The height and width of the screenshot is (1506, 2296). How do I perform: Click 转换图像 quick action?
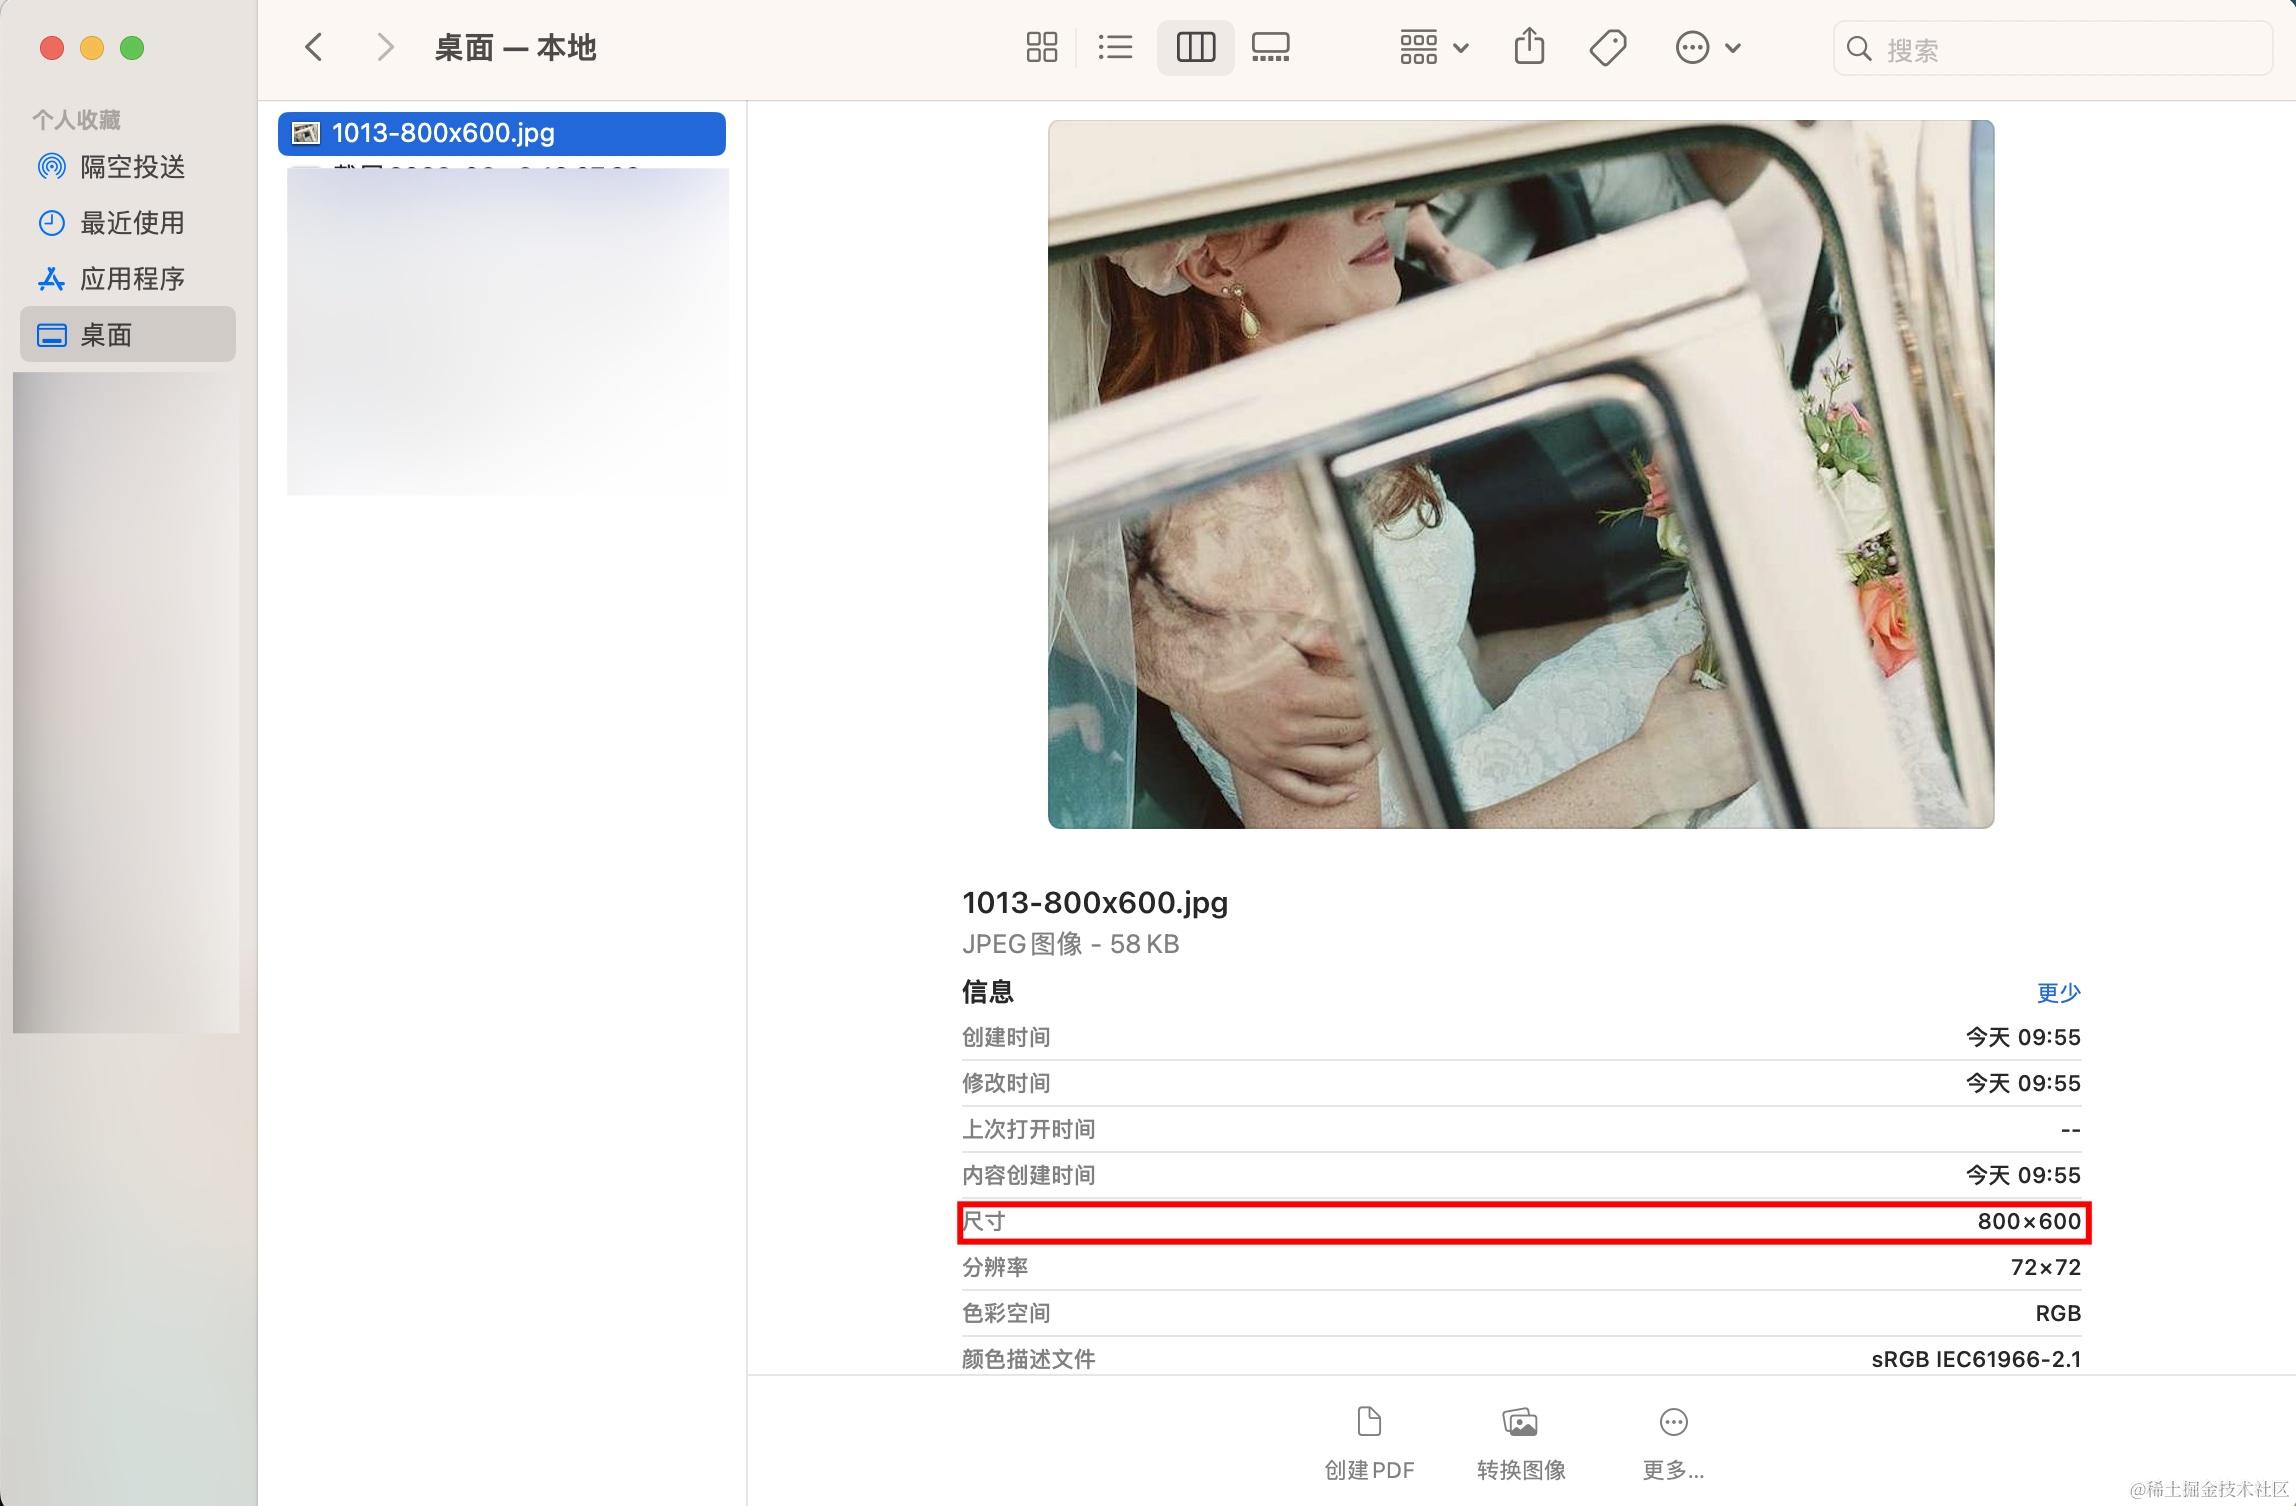coord(1521,1443)
